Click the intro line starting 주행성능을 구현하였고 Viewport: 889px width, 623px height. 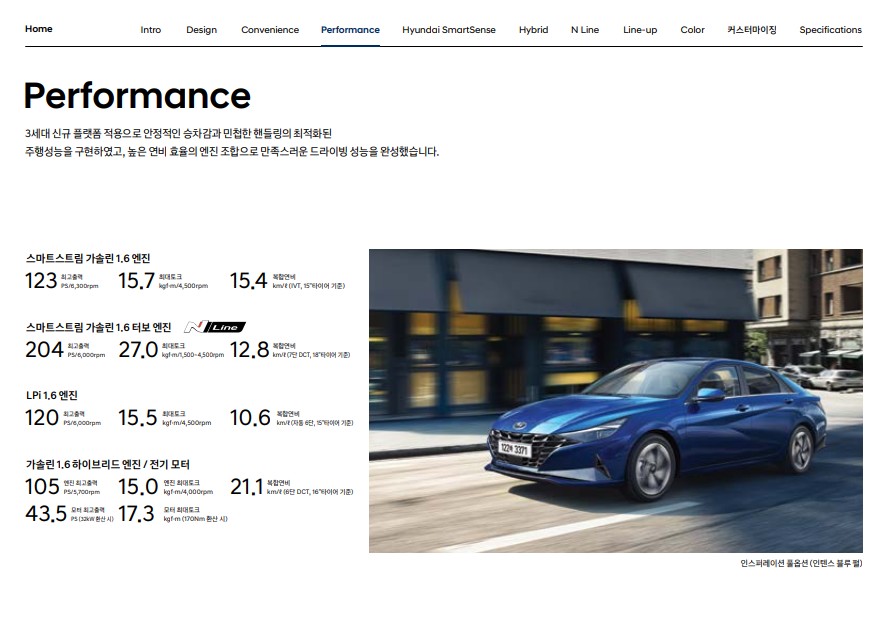tap(232, 152)
